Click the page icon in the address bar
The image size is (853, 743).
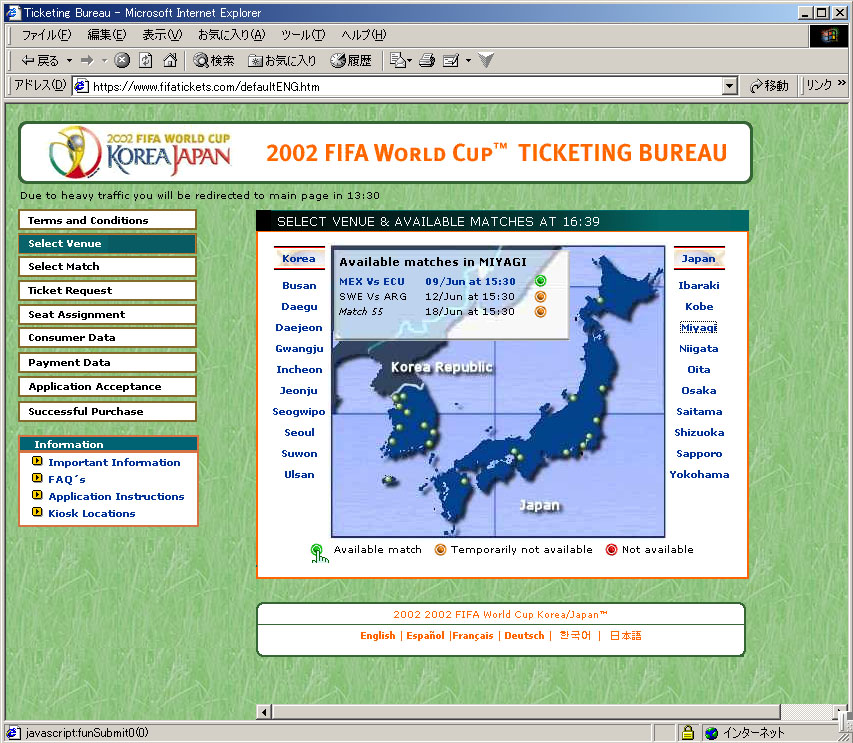coord(82,86)
